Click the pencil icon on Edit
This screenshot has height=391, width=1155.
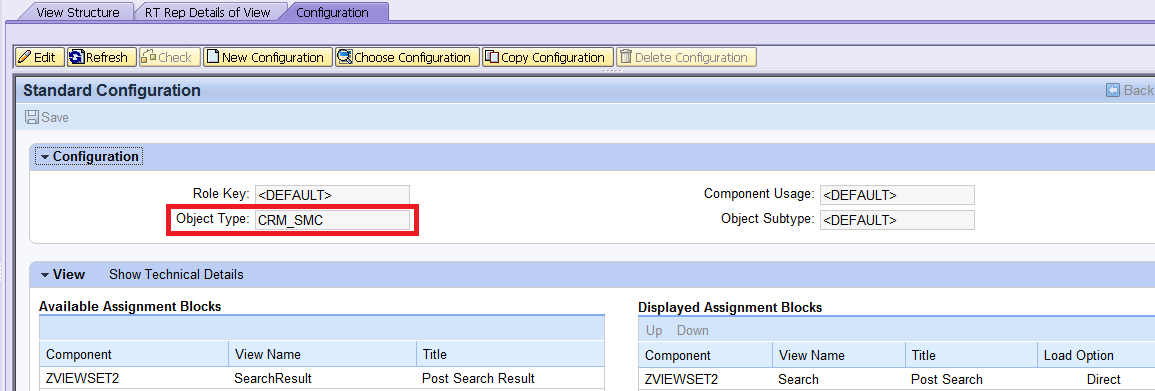click(24, 57)
